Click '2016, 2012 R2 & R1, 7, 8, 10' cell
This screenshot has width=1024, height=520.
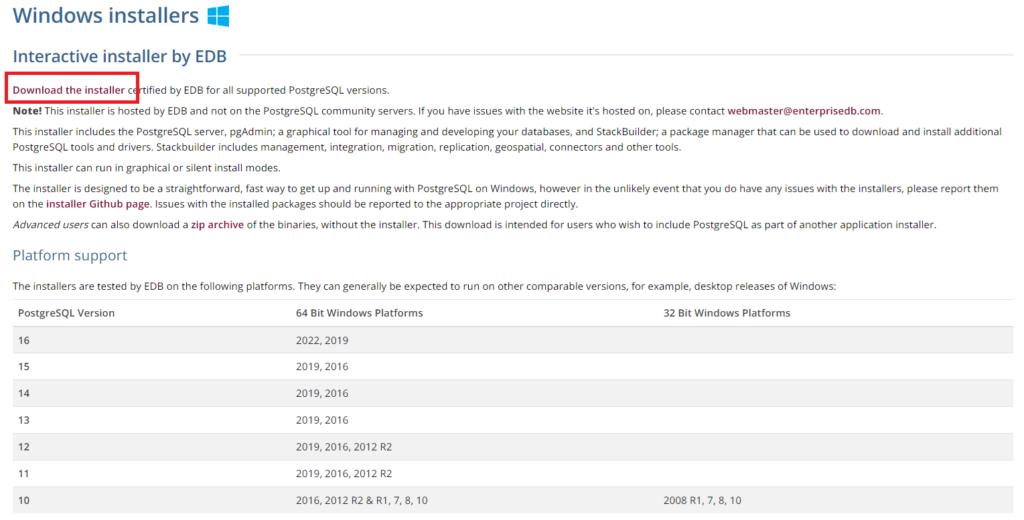[362, 500]
